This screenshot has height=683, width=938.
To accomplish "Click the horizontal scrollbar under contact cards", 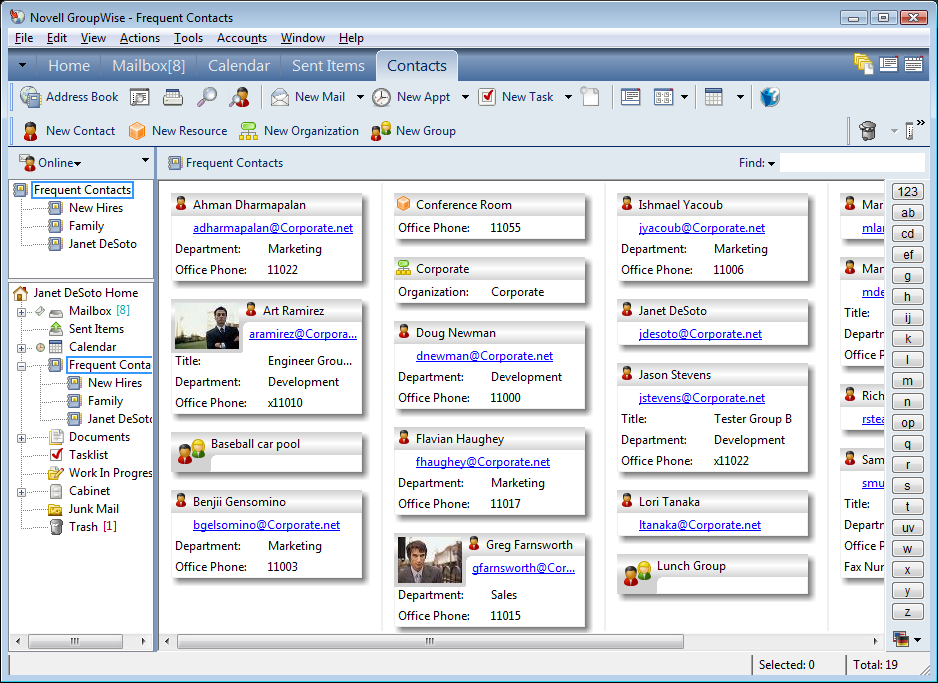I will point(430,641).
